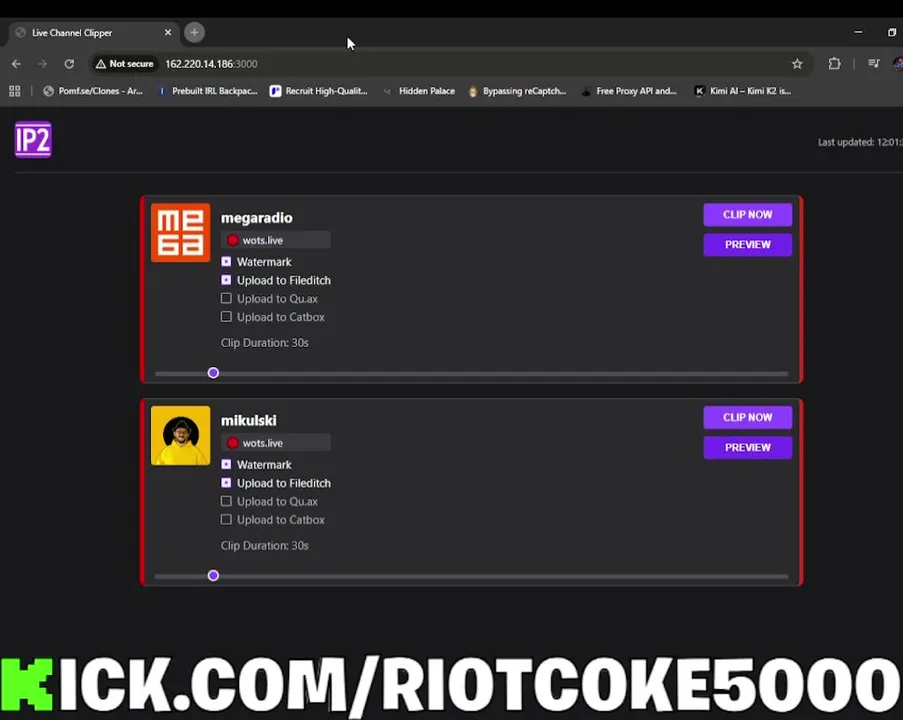Enable Upload to Qu.ax for megaradio

pyautogui.click(x=226, y=298)
